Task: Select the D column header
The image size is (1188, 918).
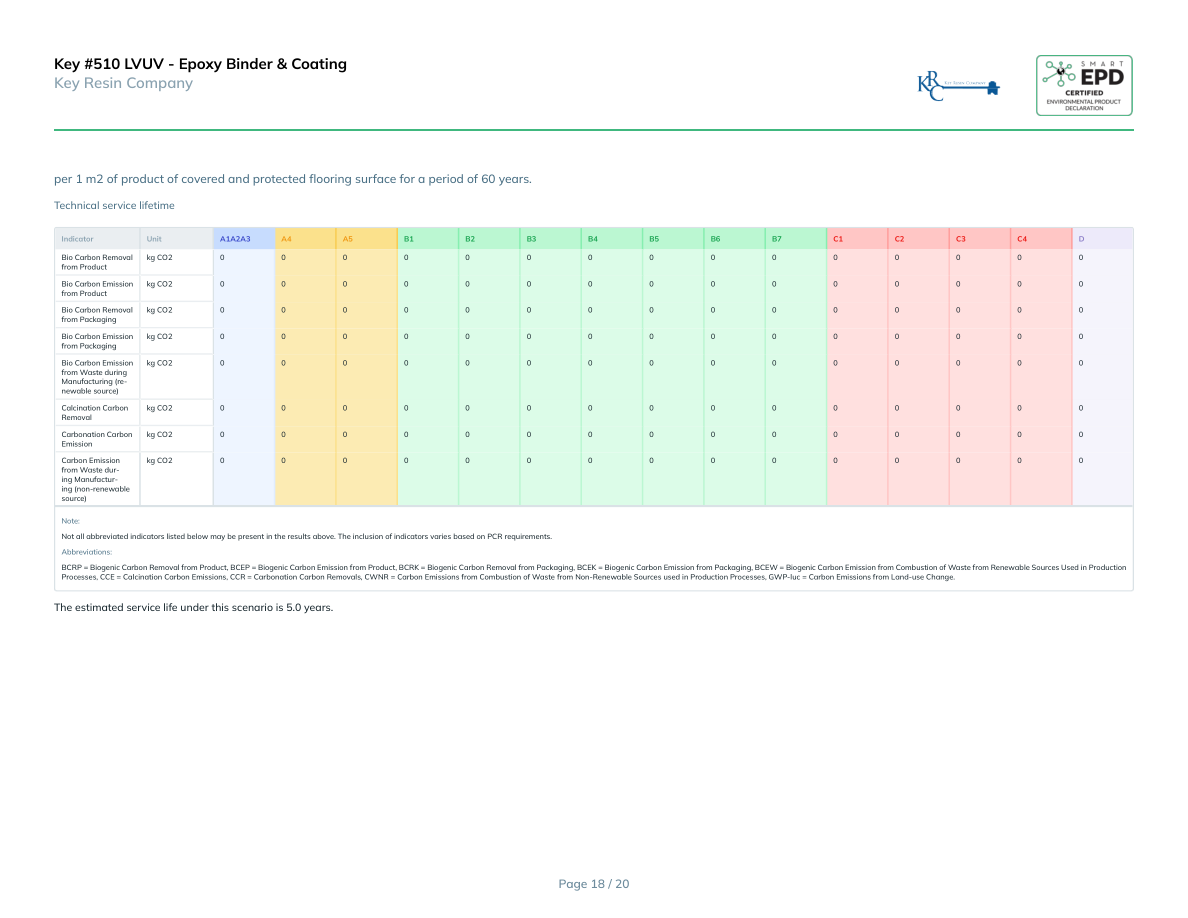Action: coord(1081,239)
